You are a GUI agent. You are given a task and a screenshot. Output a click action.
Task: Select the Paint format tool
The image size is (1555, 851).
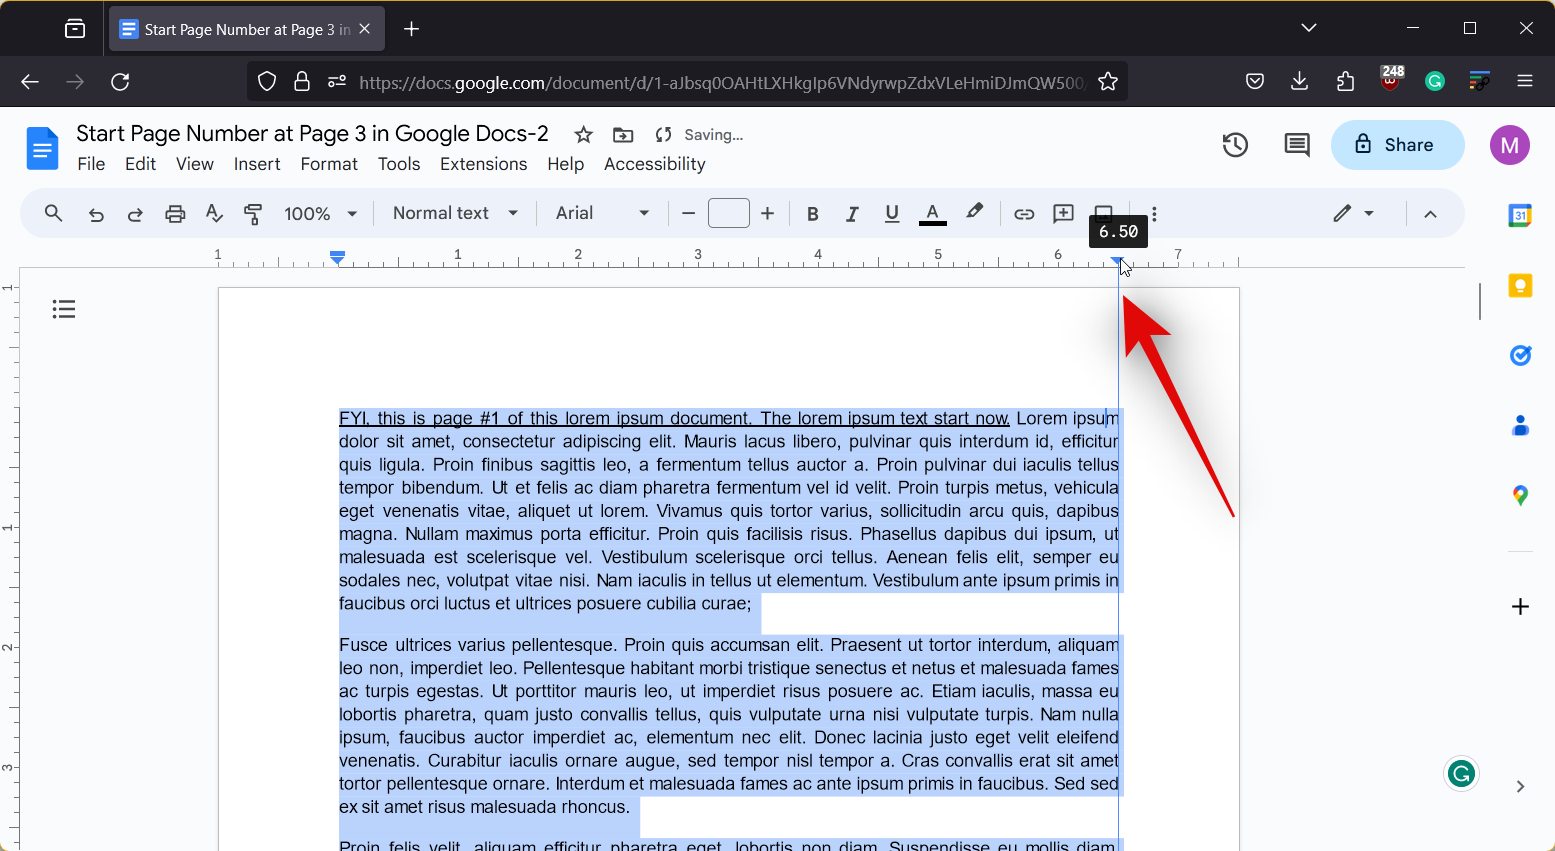coord(253,214)
